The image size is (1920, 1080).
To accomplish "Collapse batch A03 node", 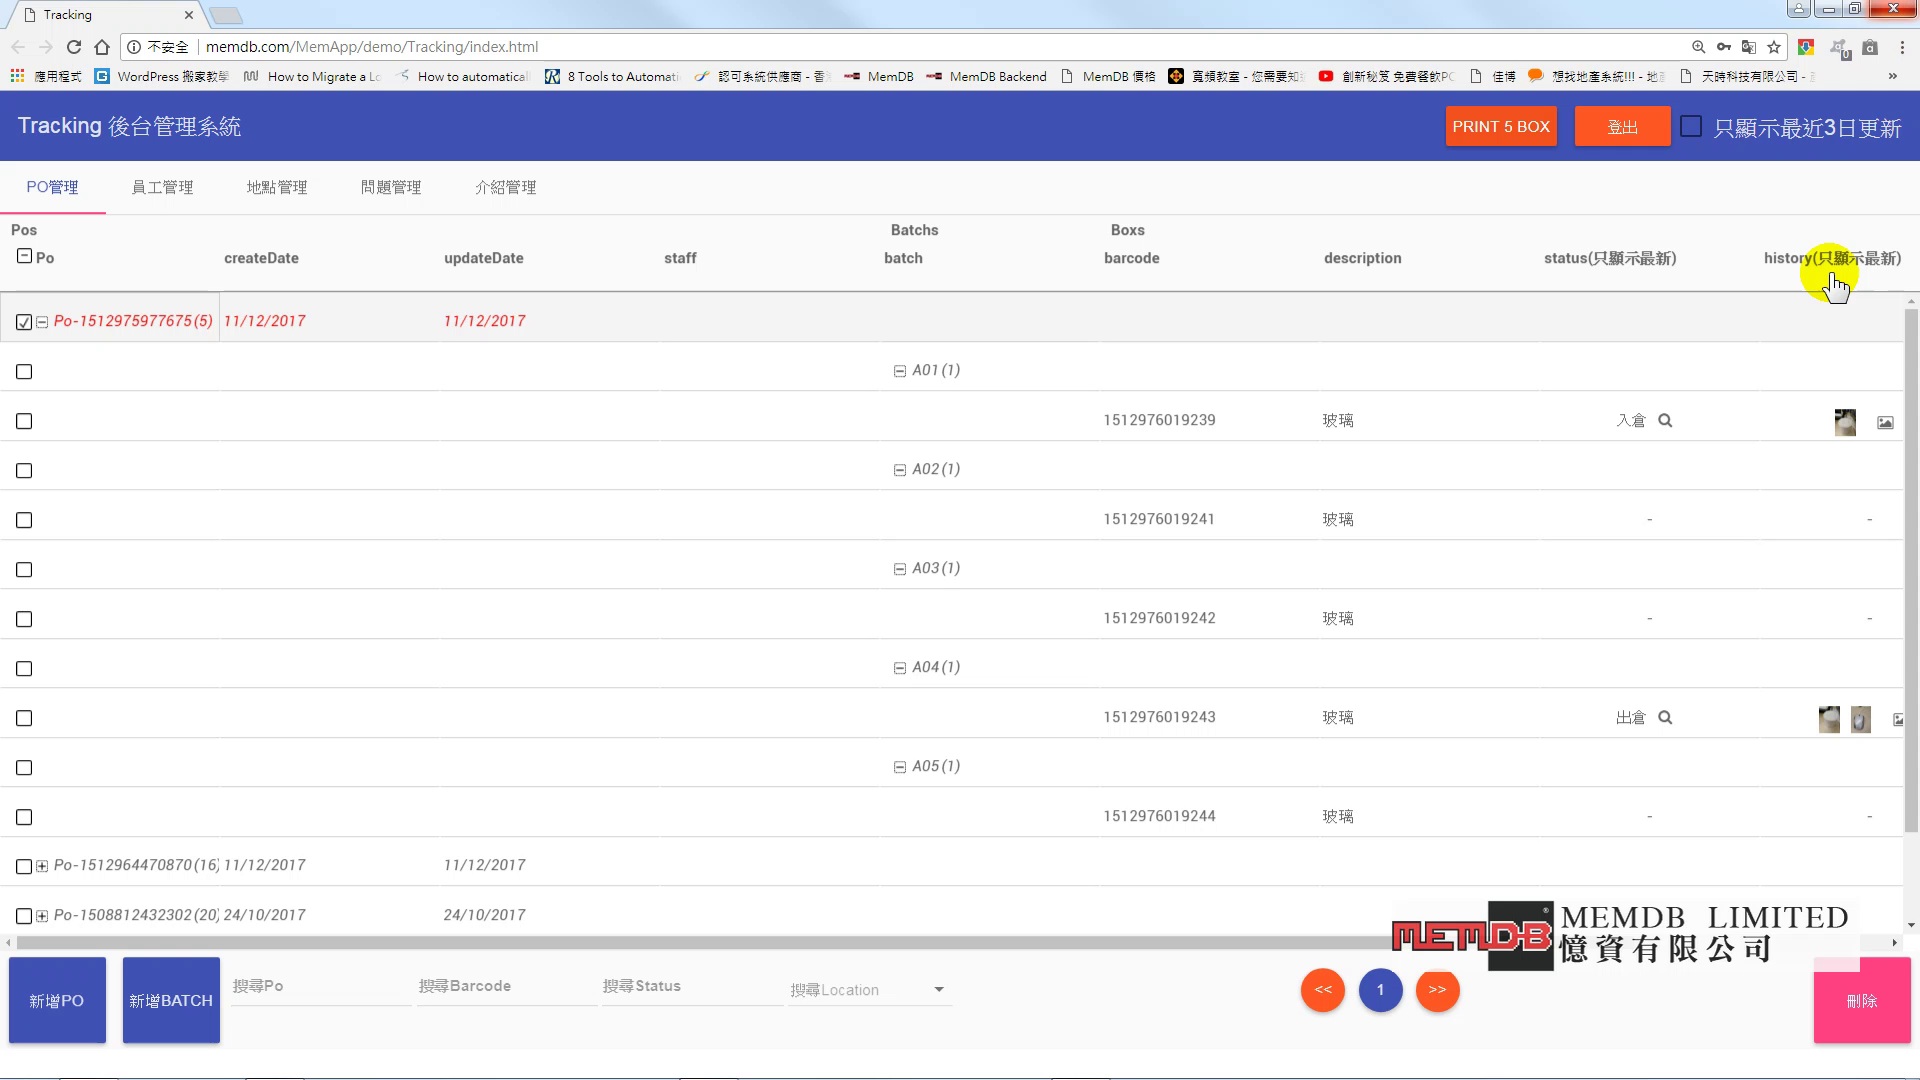I will click(899, 569).
